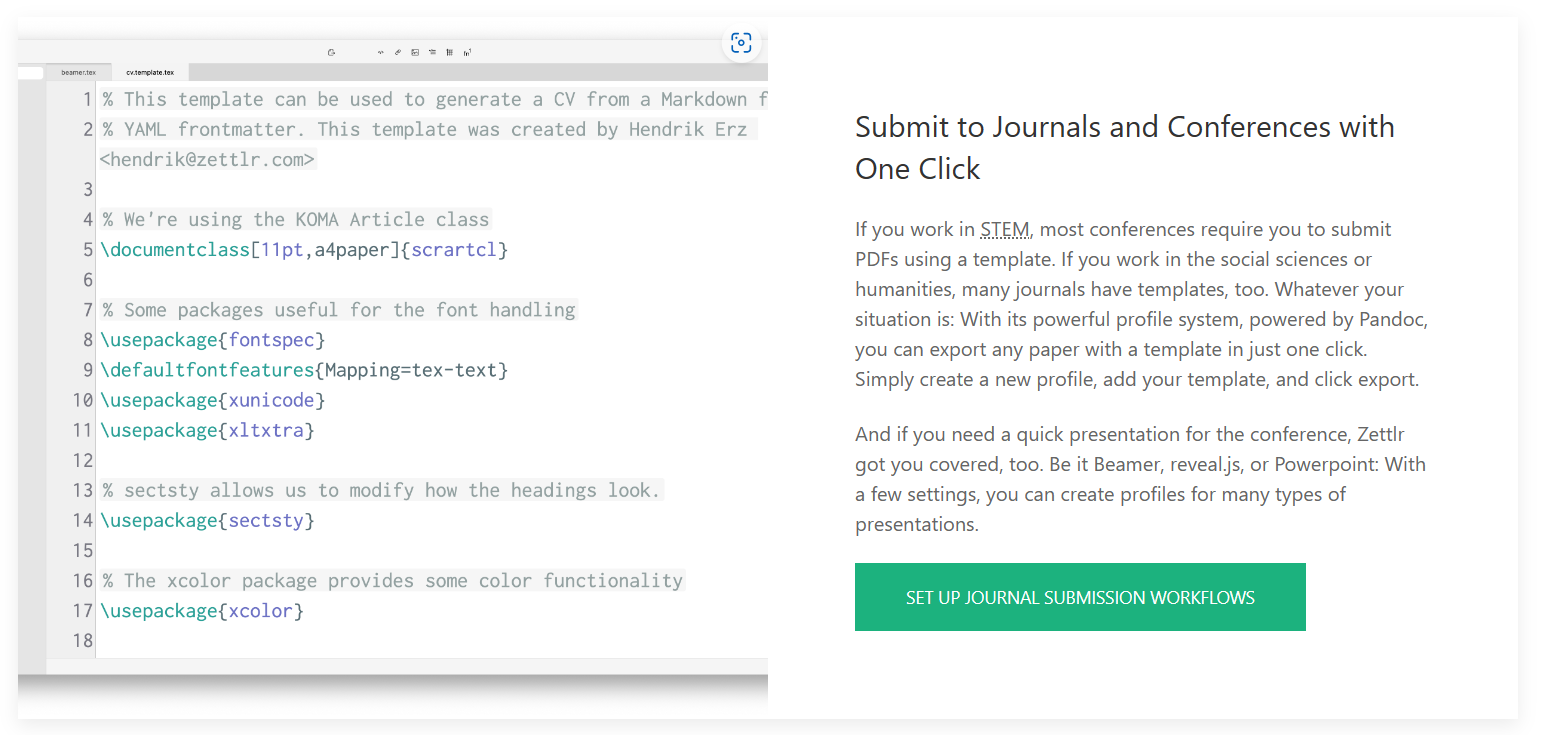1543x735 pixels.
Task: Click the empty line 18 in editor
Action: tap(400, 640)
